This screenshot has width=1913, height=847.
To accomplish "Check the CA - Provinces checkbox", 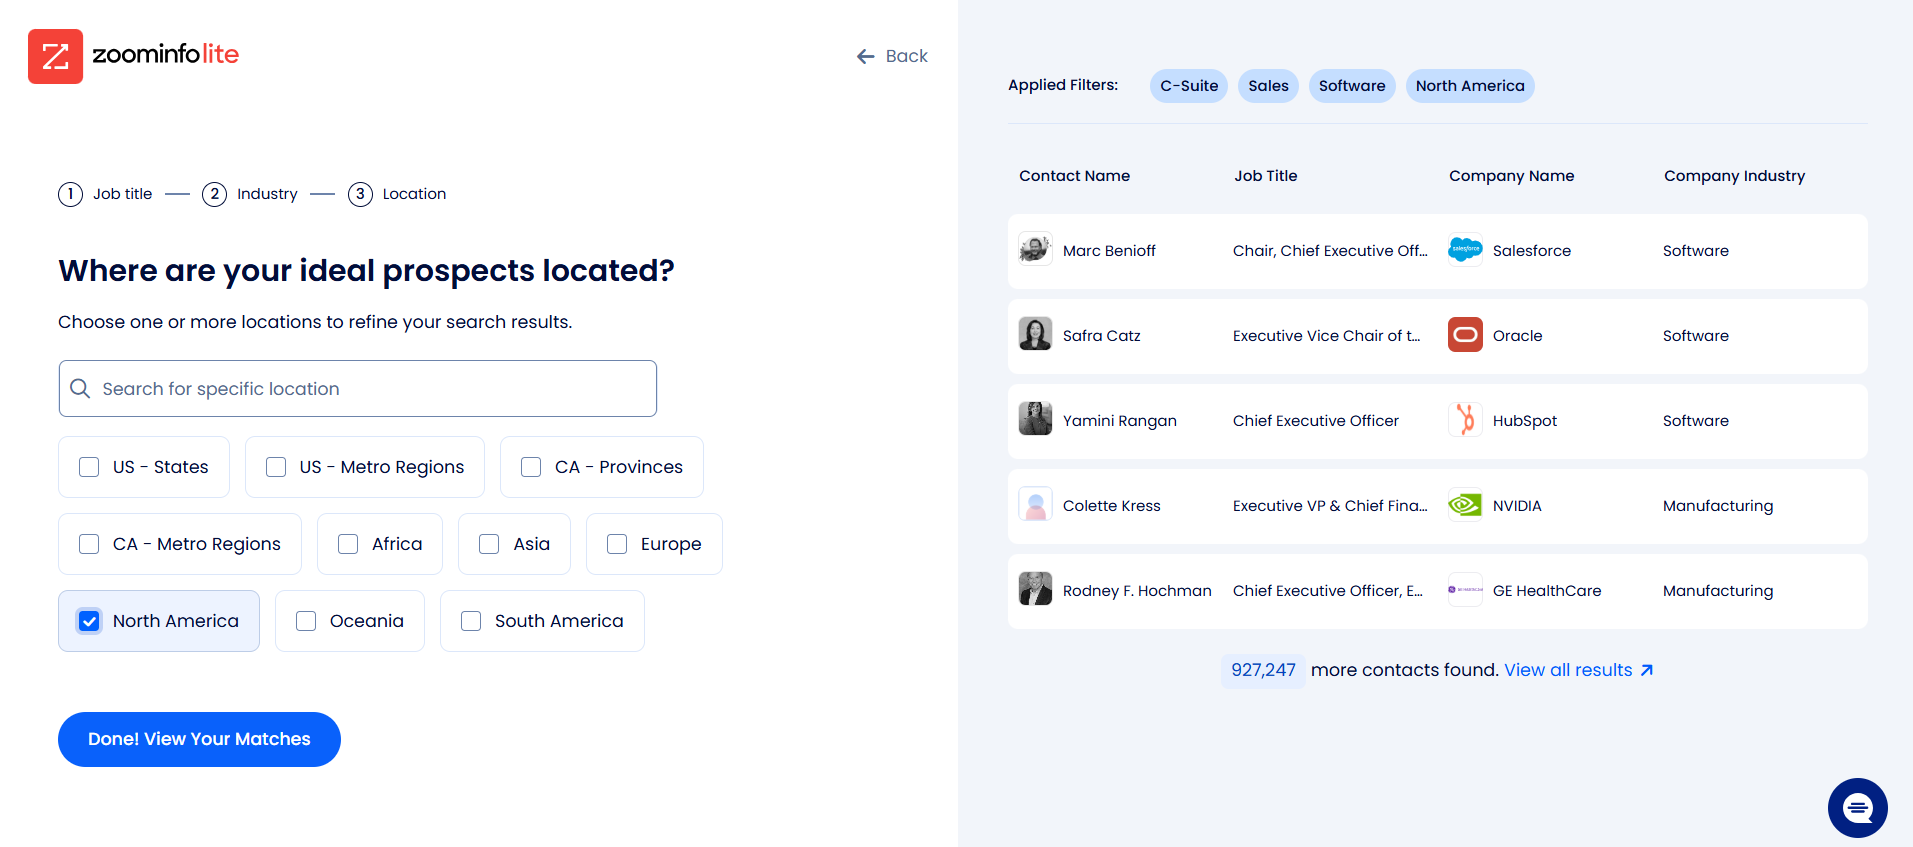I will point(531,467).
